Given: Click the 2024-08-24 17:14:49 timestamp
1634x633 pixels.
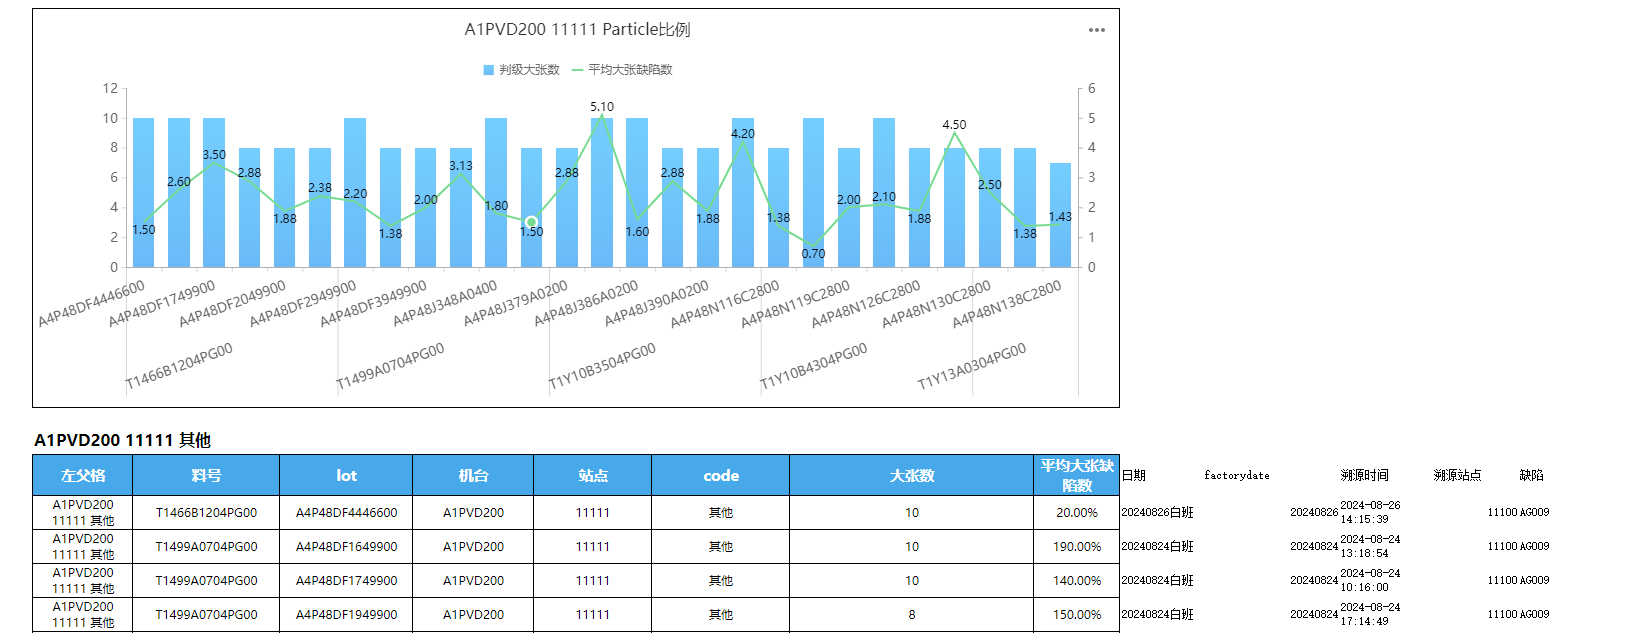Looking at the screenshot, I should [1370, 615].
